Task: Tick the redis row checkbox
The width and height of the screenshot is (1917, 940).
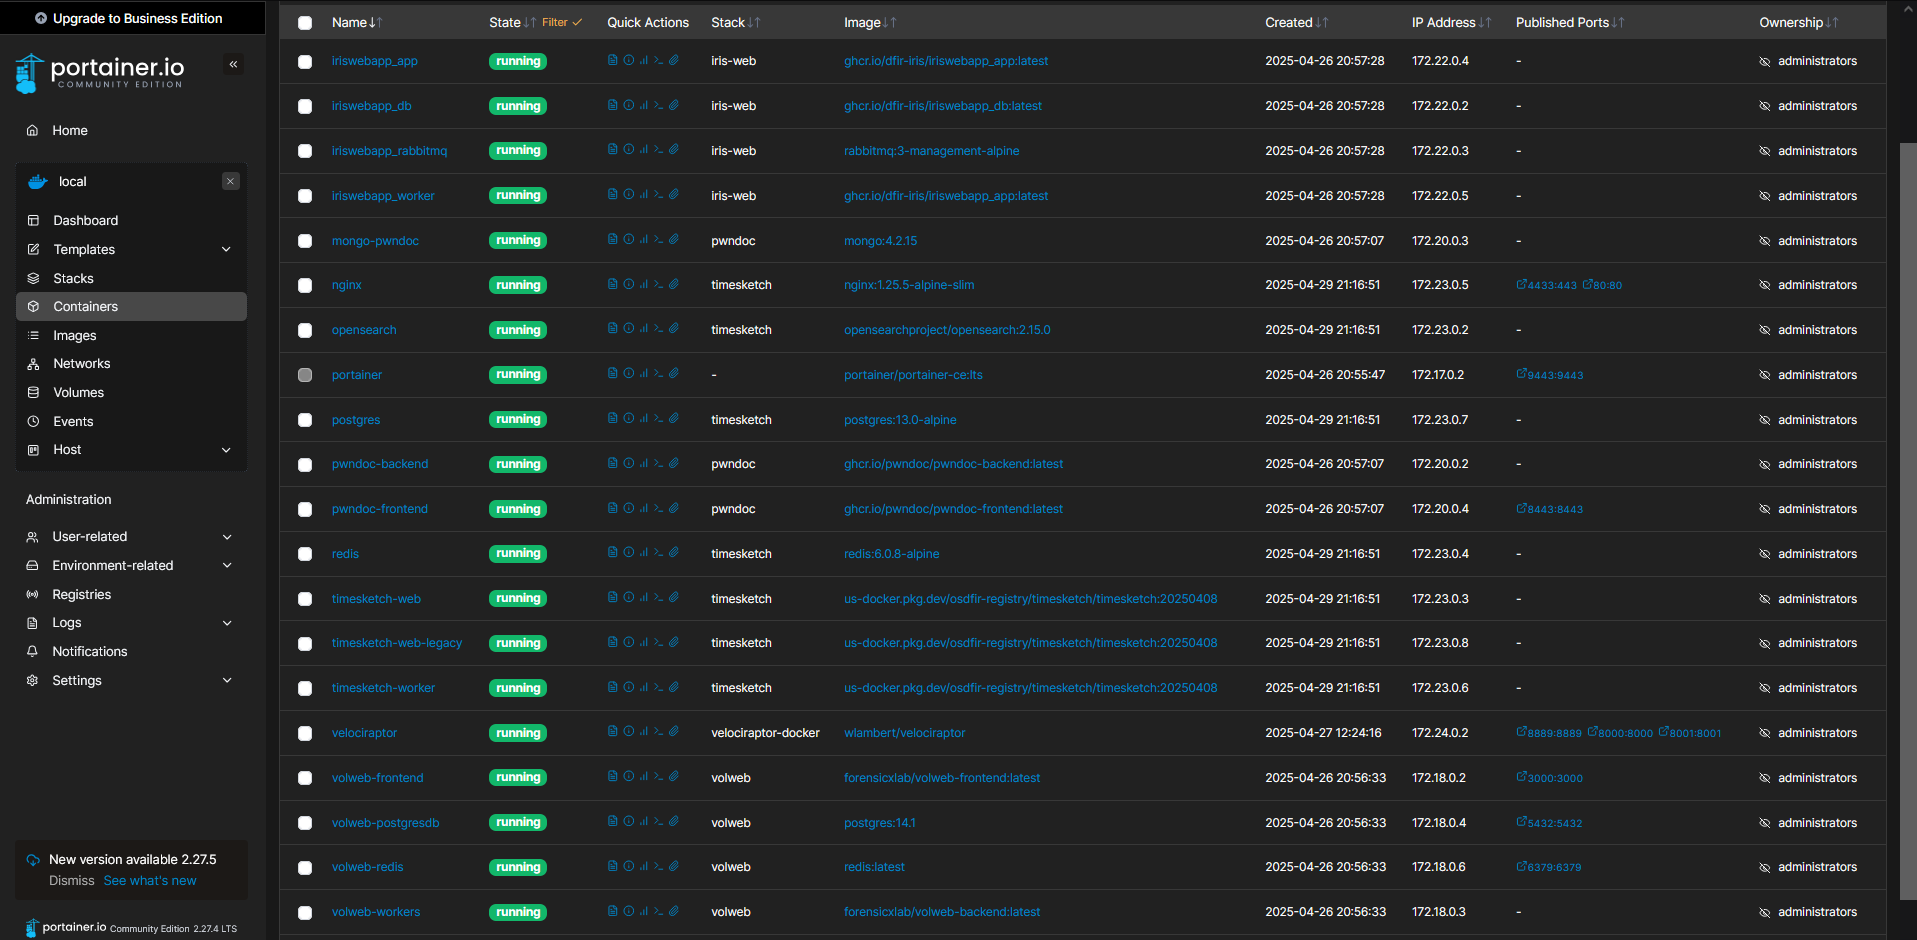Action: point(305,554)
